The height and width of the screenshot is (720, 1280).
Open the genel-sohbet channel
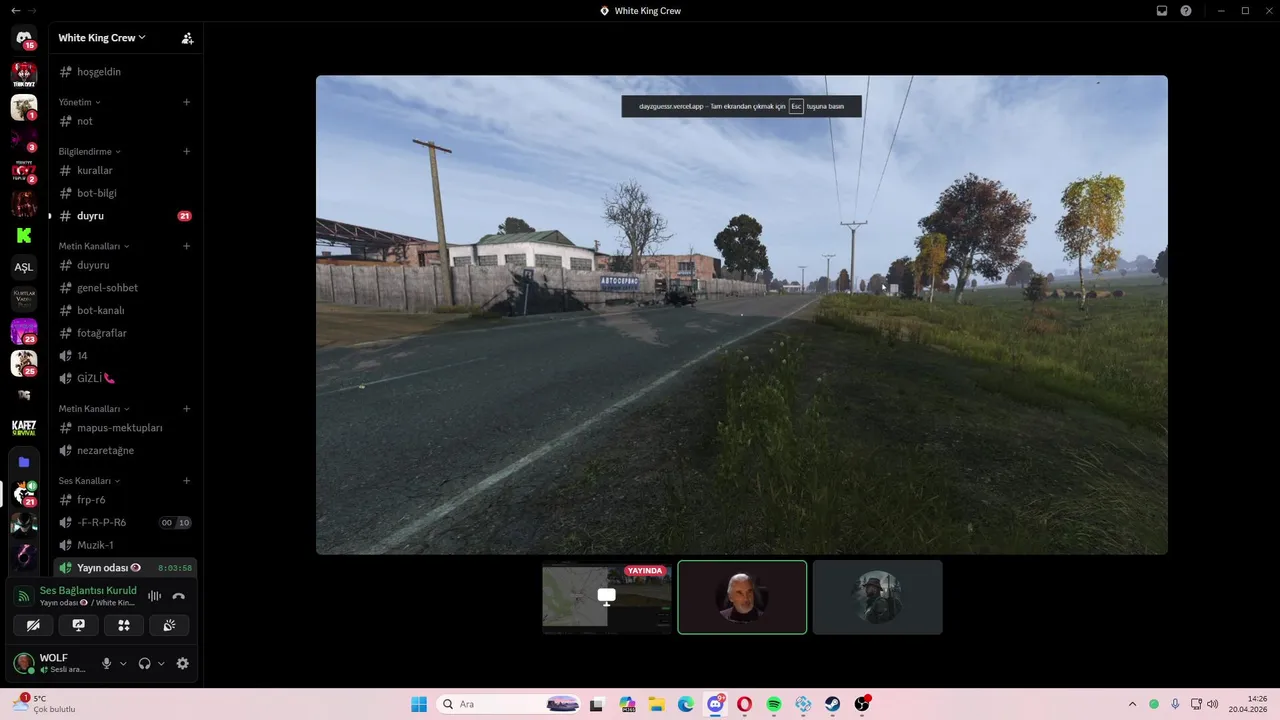125,288
